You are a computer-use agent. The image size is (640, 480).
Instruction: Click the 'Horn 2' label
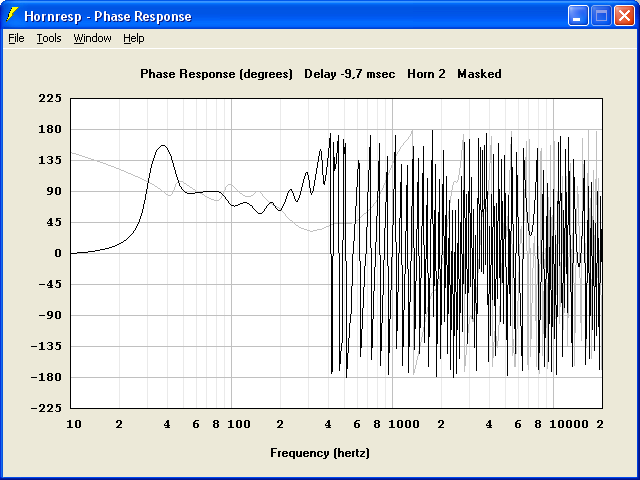(426, 74)
